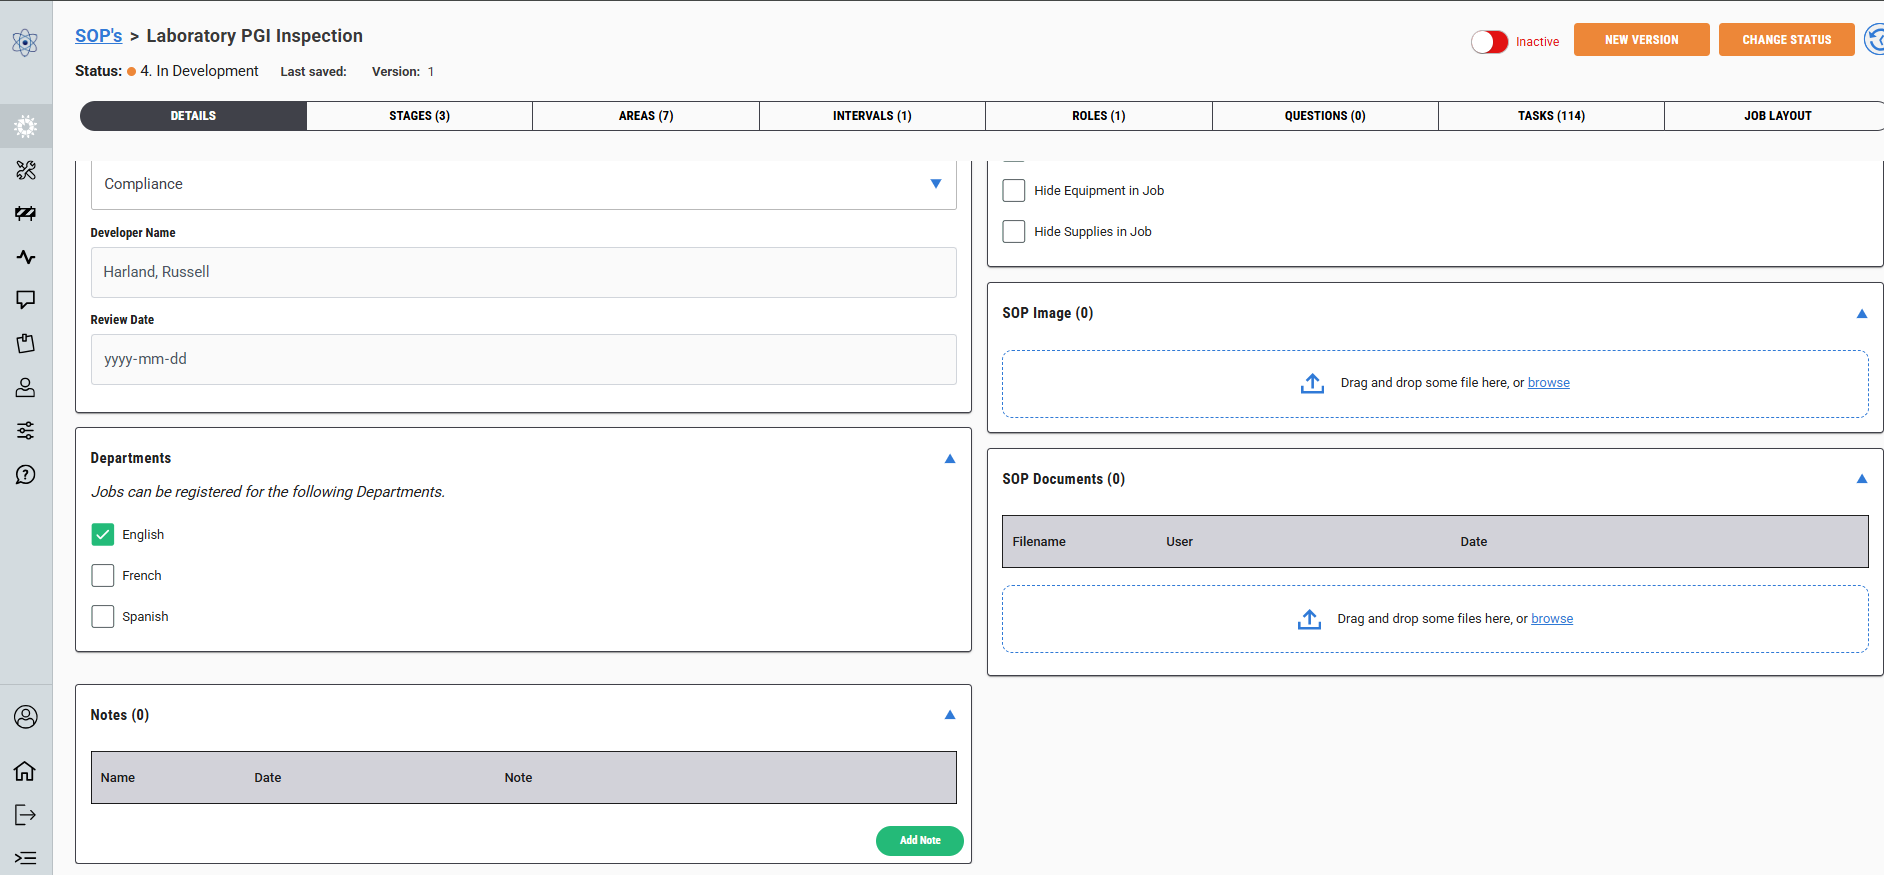Toggle the Inactive status switch
Image resolution: width=1884 pixels, height=875 pixels.
(1489, 42)
